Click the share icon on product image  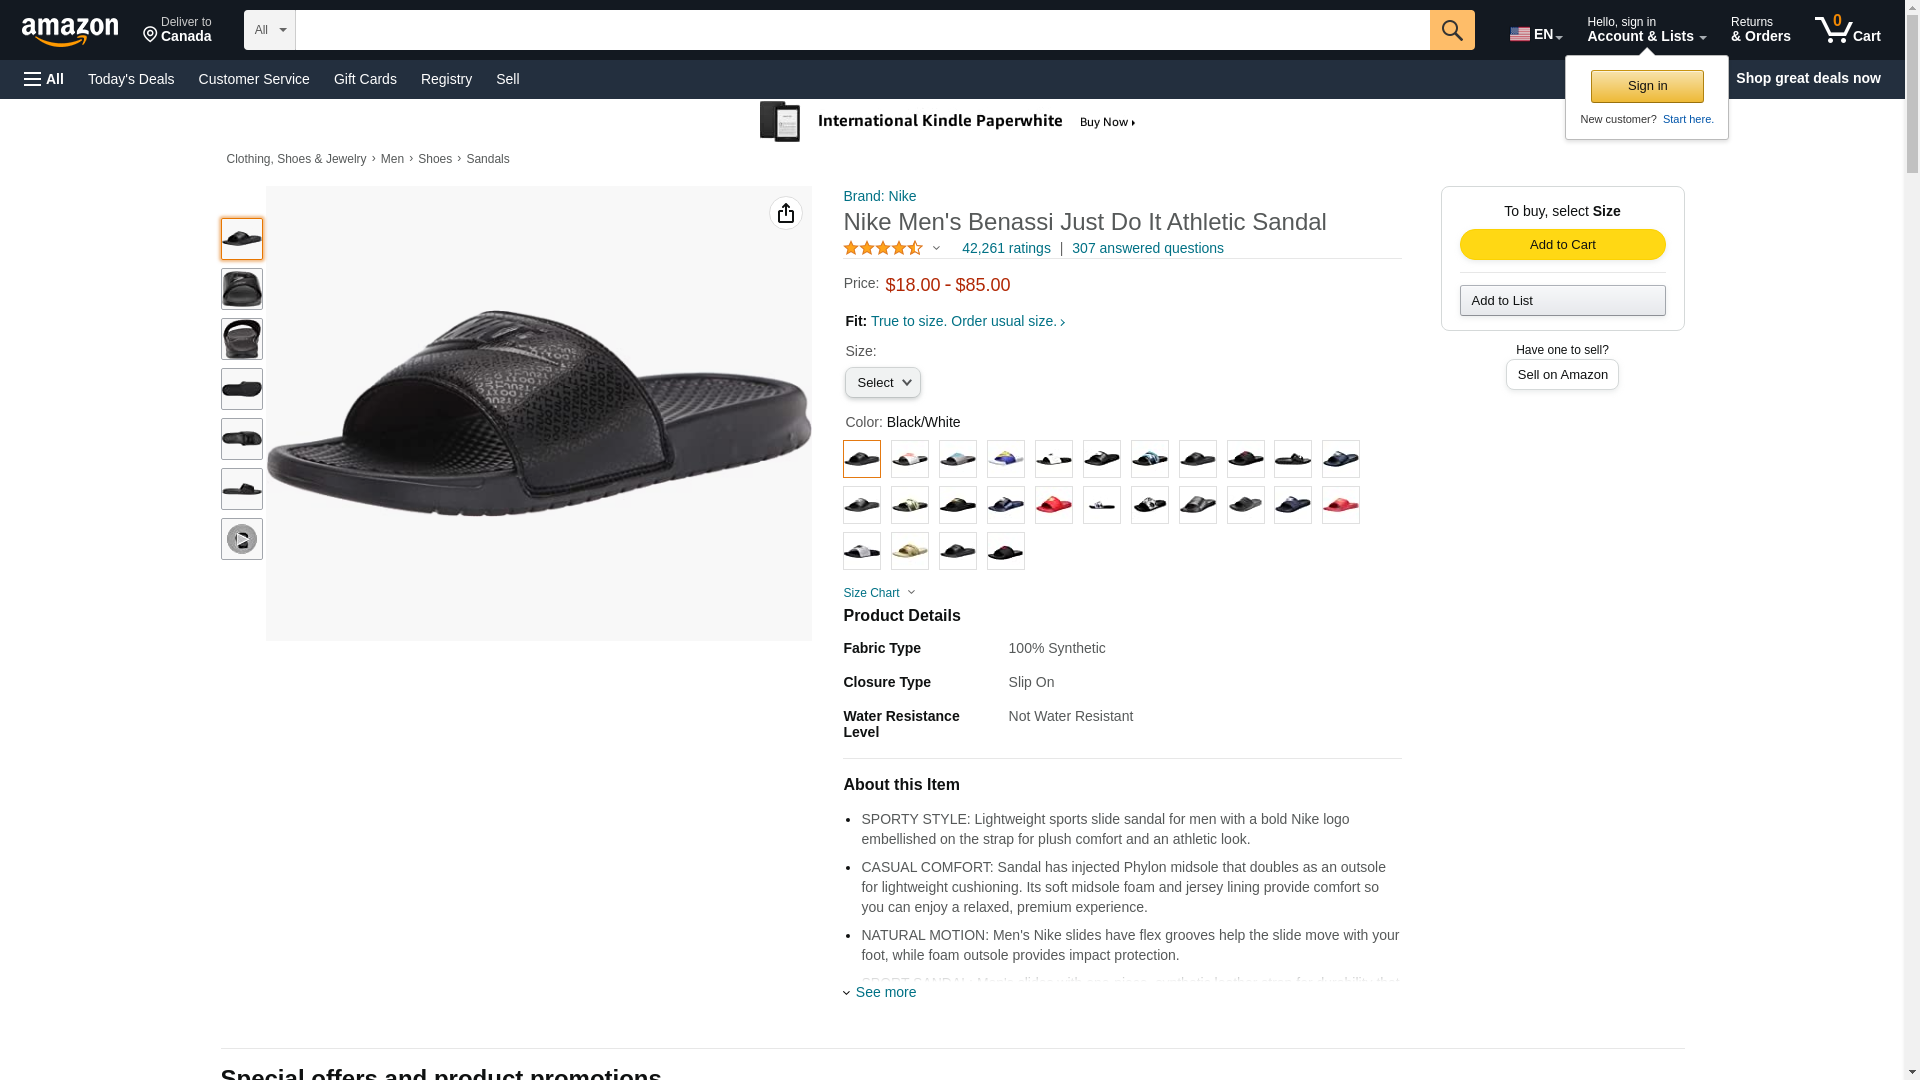click(x=786, y=213)
